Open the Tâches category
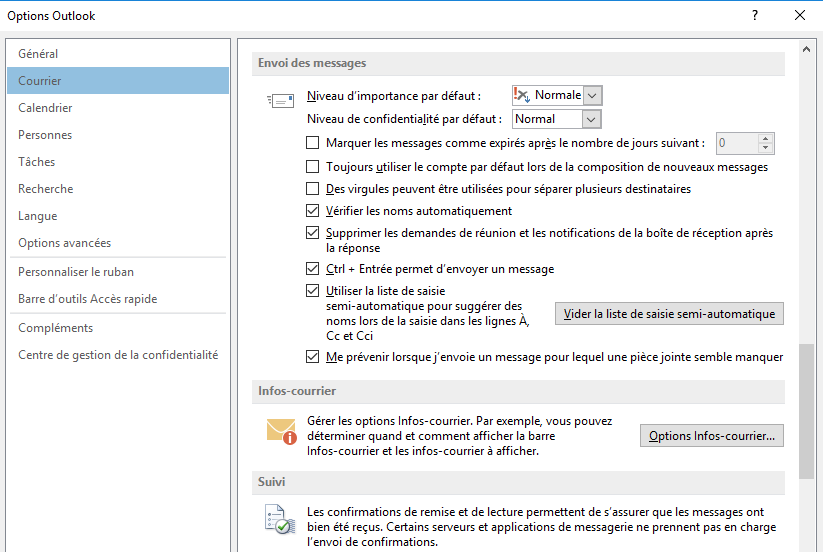823x552 pixels. (118, 162)
